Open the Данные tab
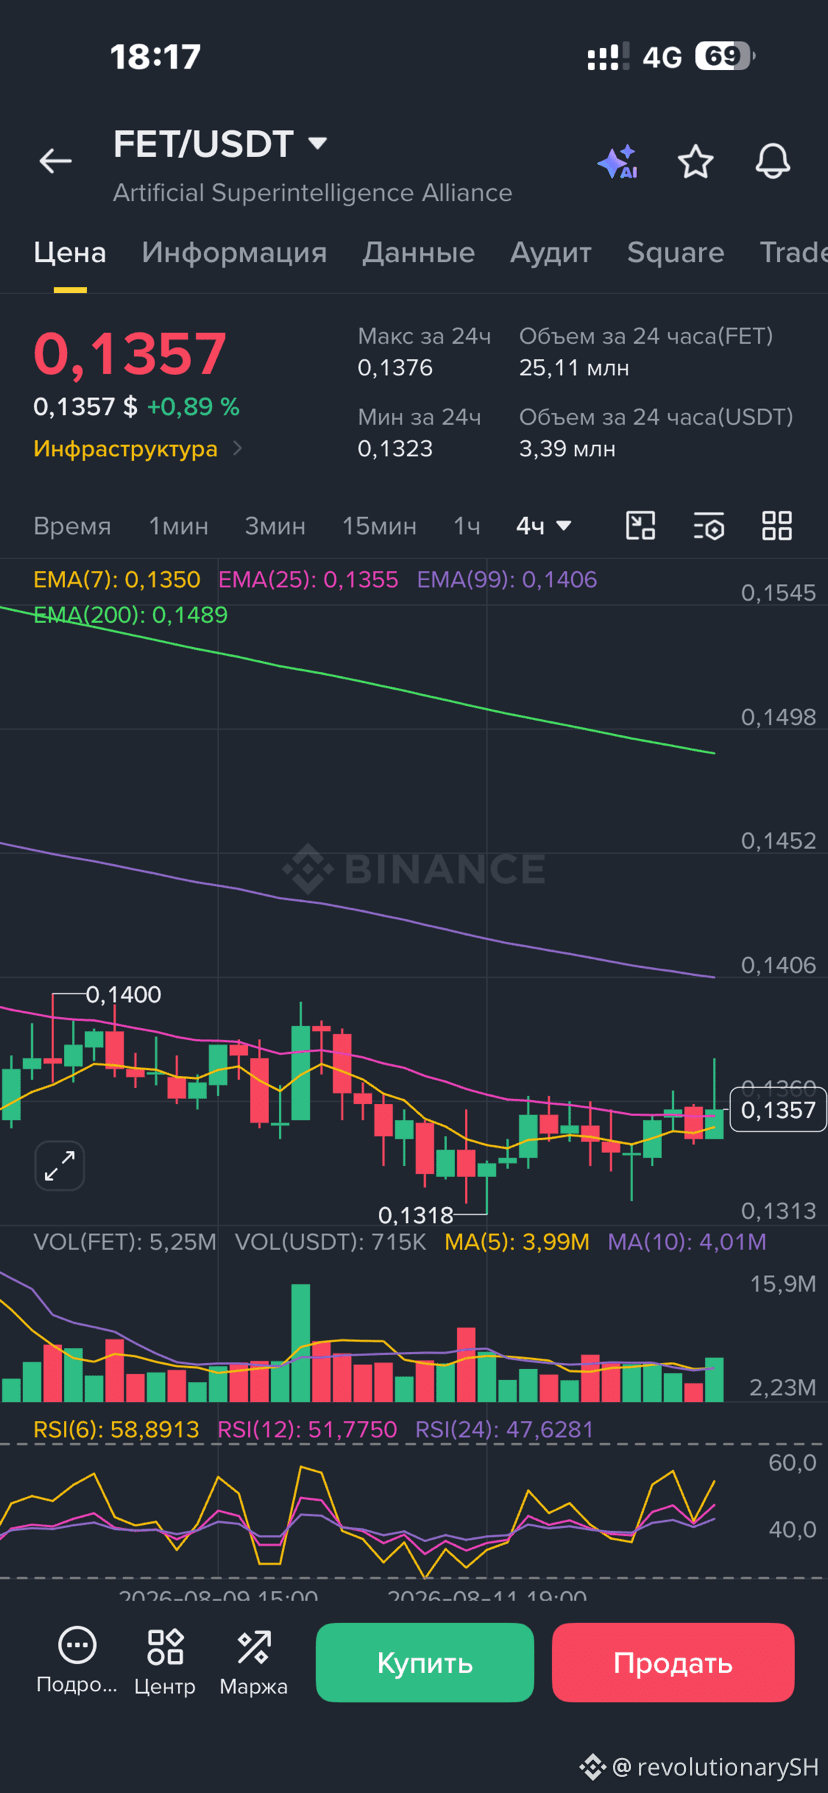 click(x=418, y=252)
